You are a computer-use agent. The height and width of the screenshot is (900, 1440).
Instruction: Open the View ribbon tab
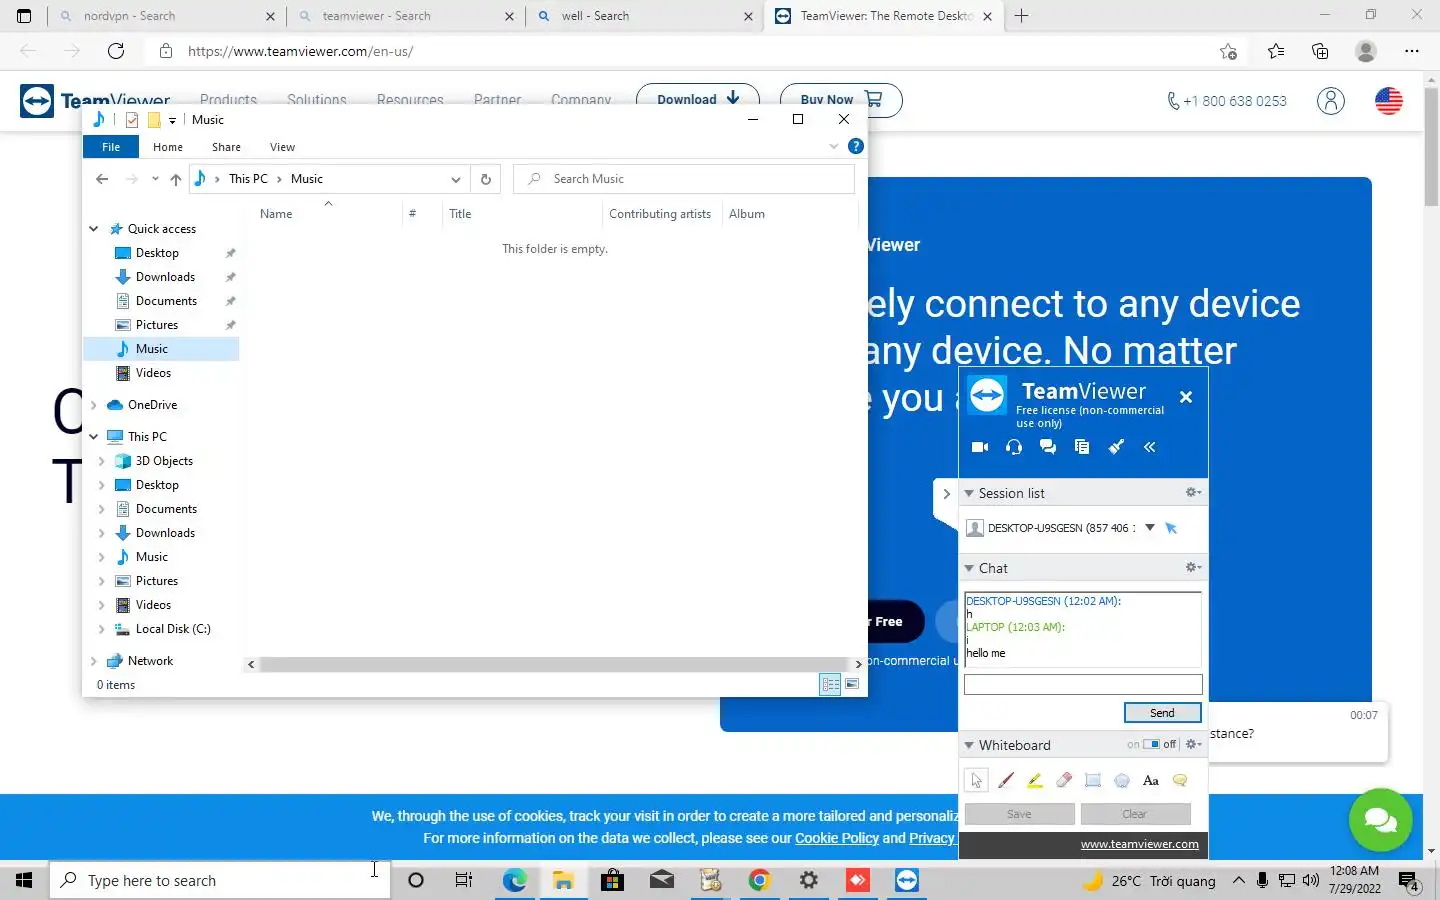click(x=282, y=147)
